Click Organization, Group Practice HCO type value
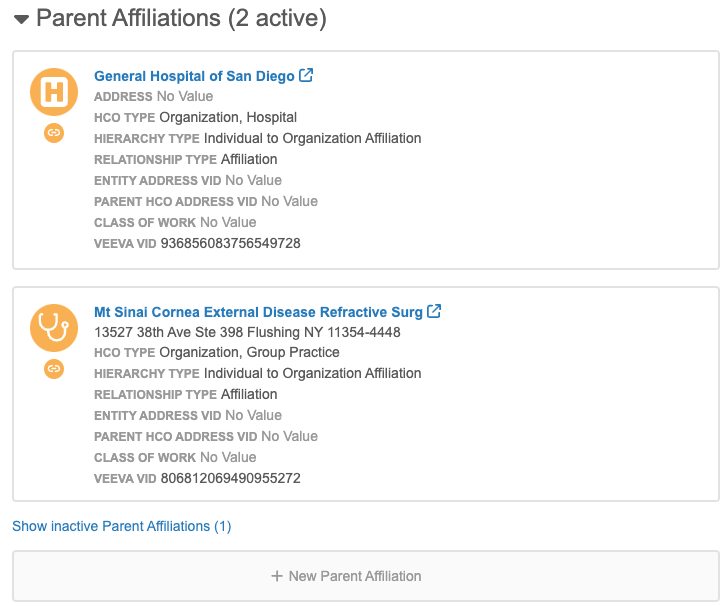Screen dimensions: 723x606 (x=249, y=352)
